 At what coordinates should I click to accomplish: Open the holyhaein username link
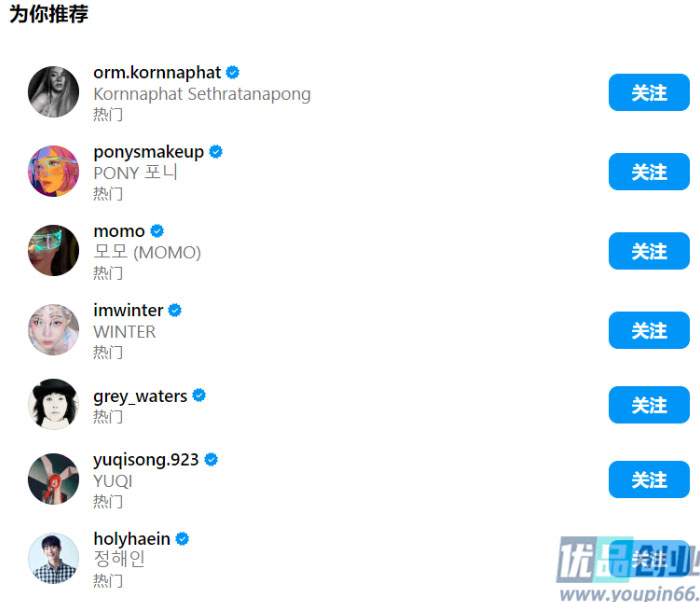pos(132,539)
